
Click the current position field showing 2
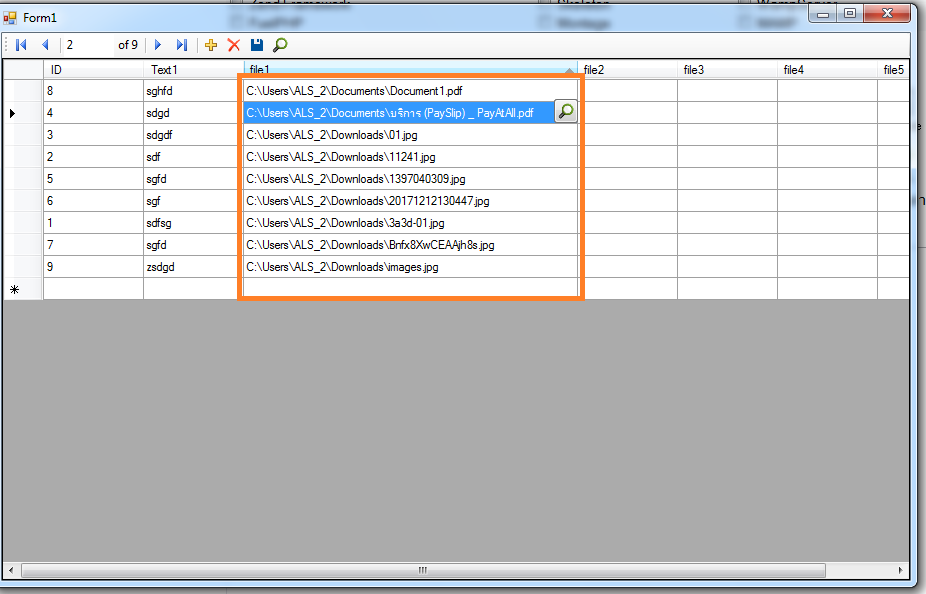(x=88, y=45)
